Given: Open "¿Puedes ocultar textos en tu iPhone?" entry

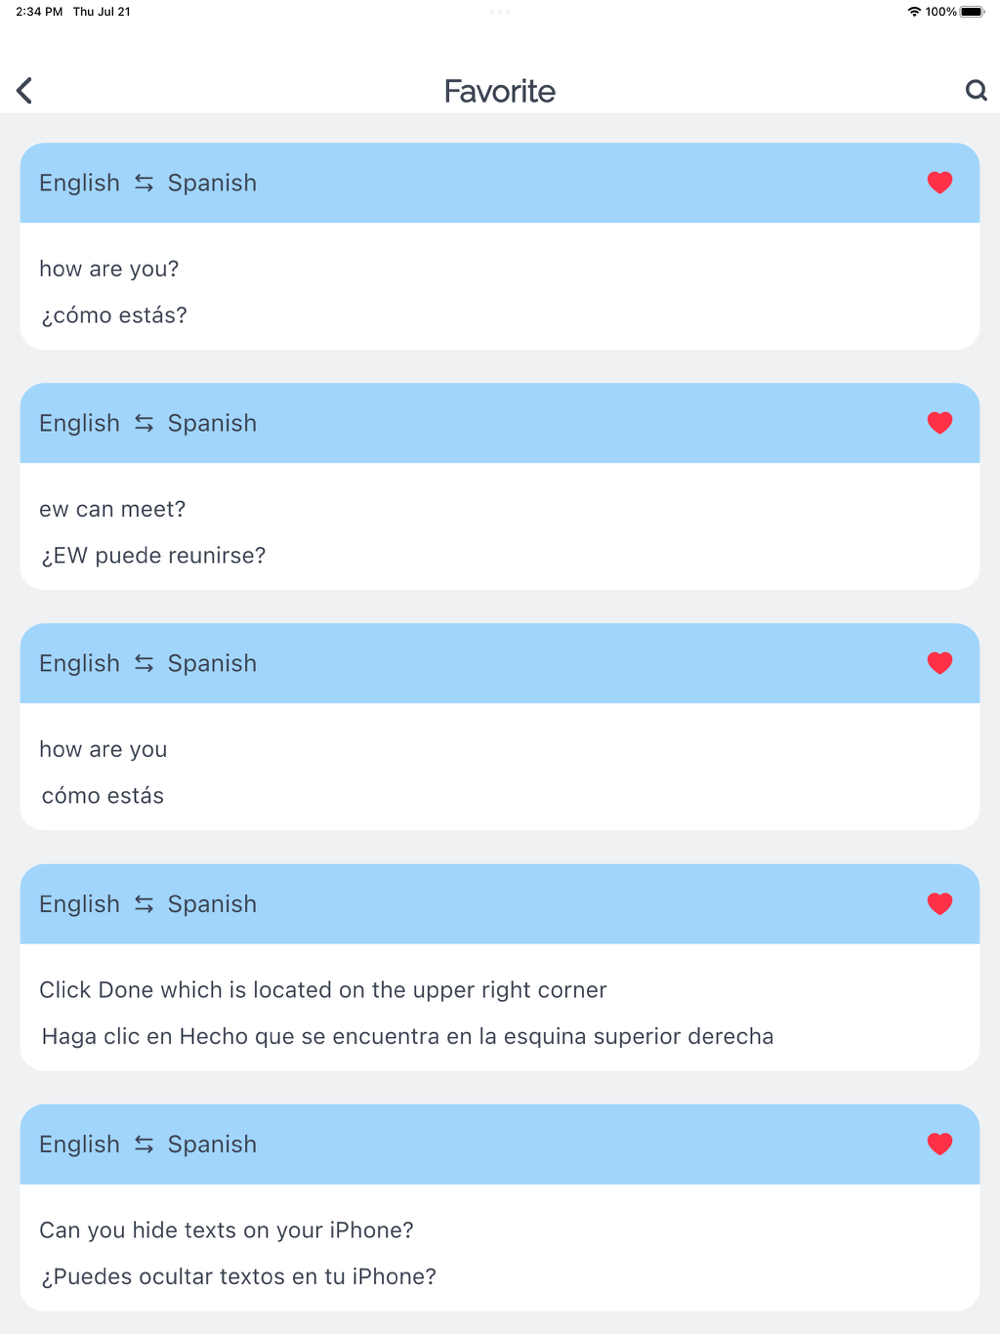Looking at the screenshot, I should coord(238,1276).
